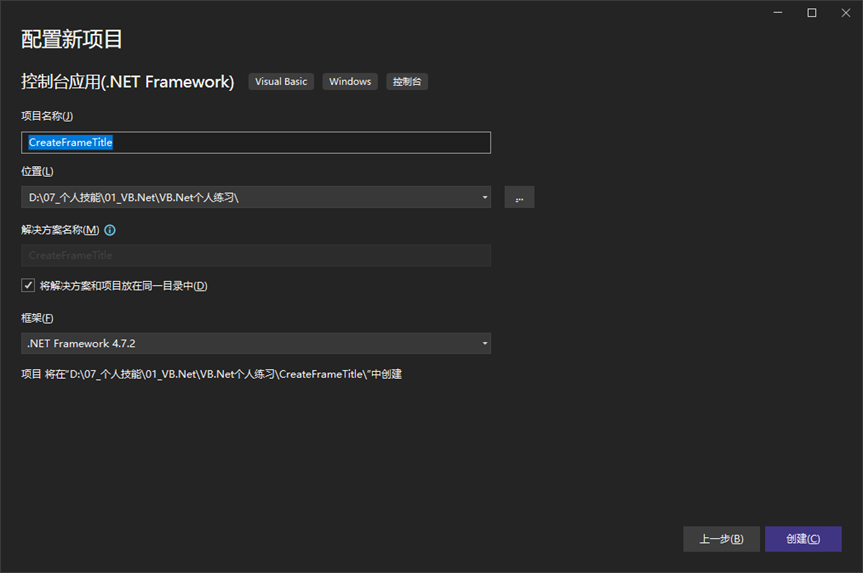Click the browse "..." button for location

(x=520, y=197)
